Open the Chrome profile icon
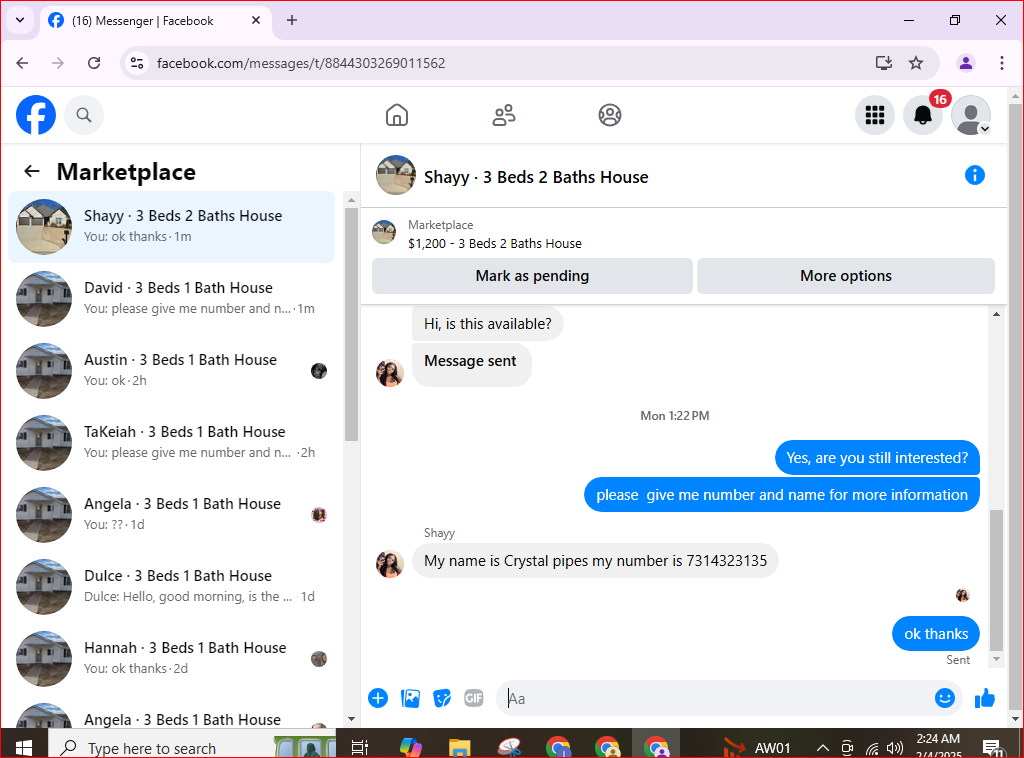This screenshot has width=1024, height=758. coord(965,63)
